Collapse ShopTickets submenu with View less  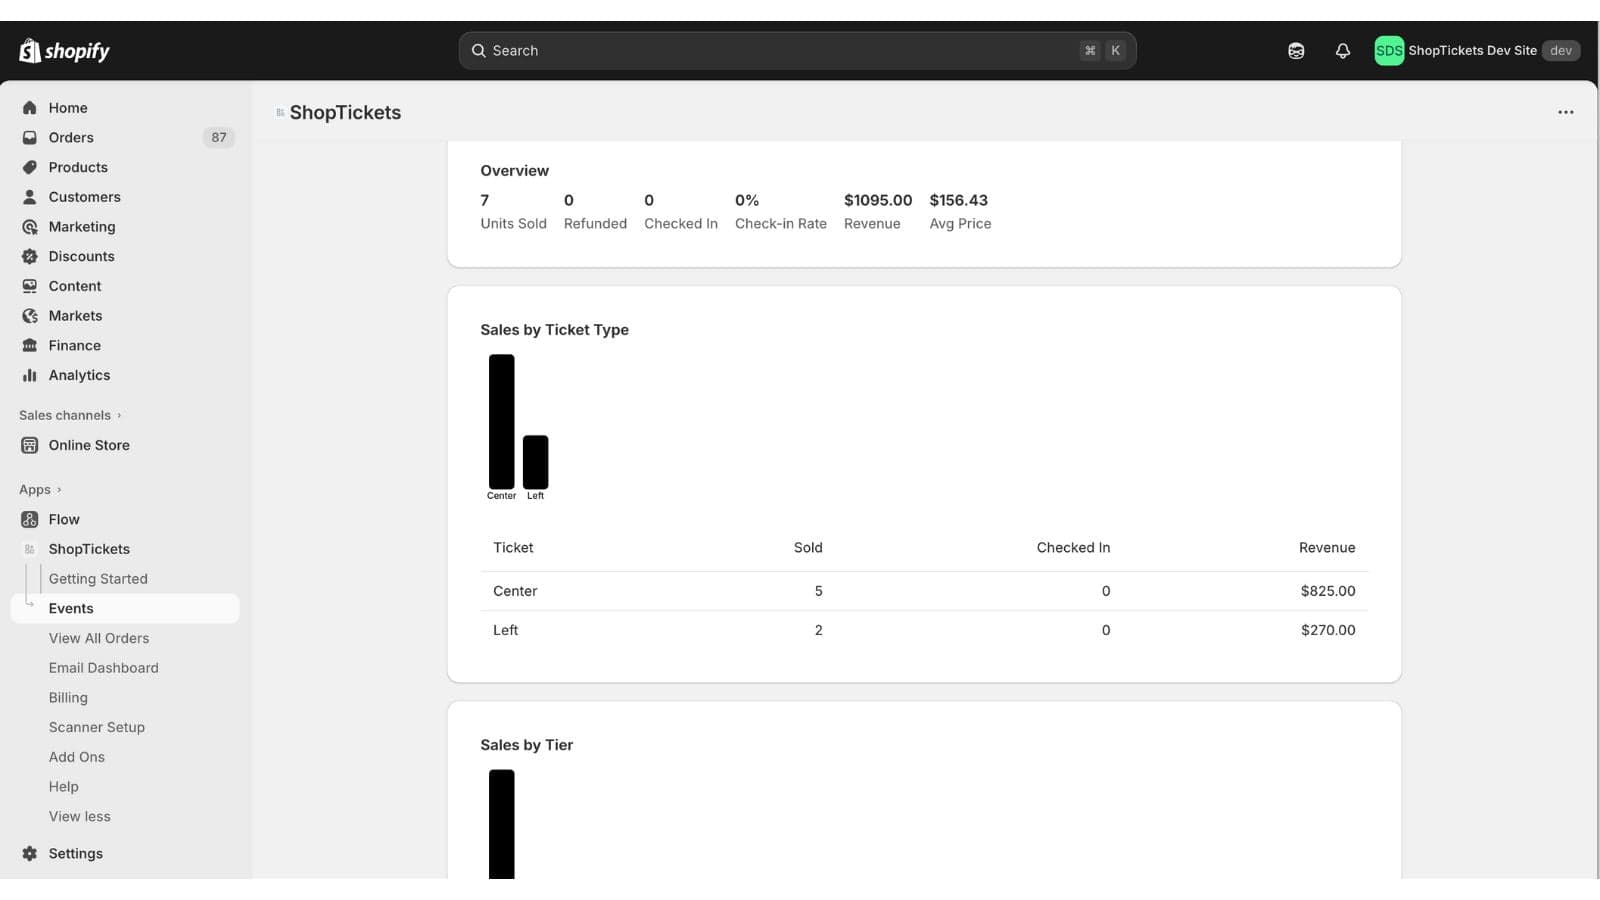coord(80,816)
